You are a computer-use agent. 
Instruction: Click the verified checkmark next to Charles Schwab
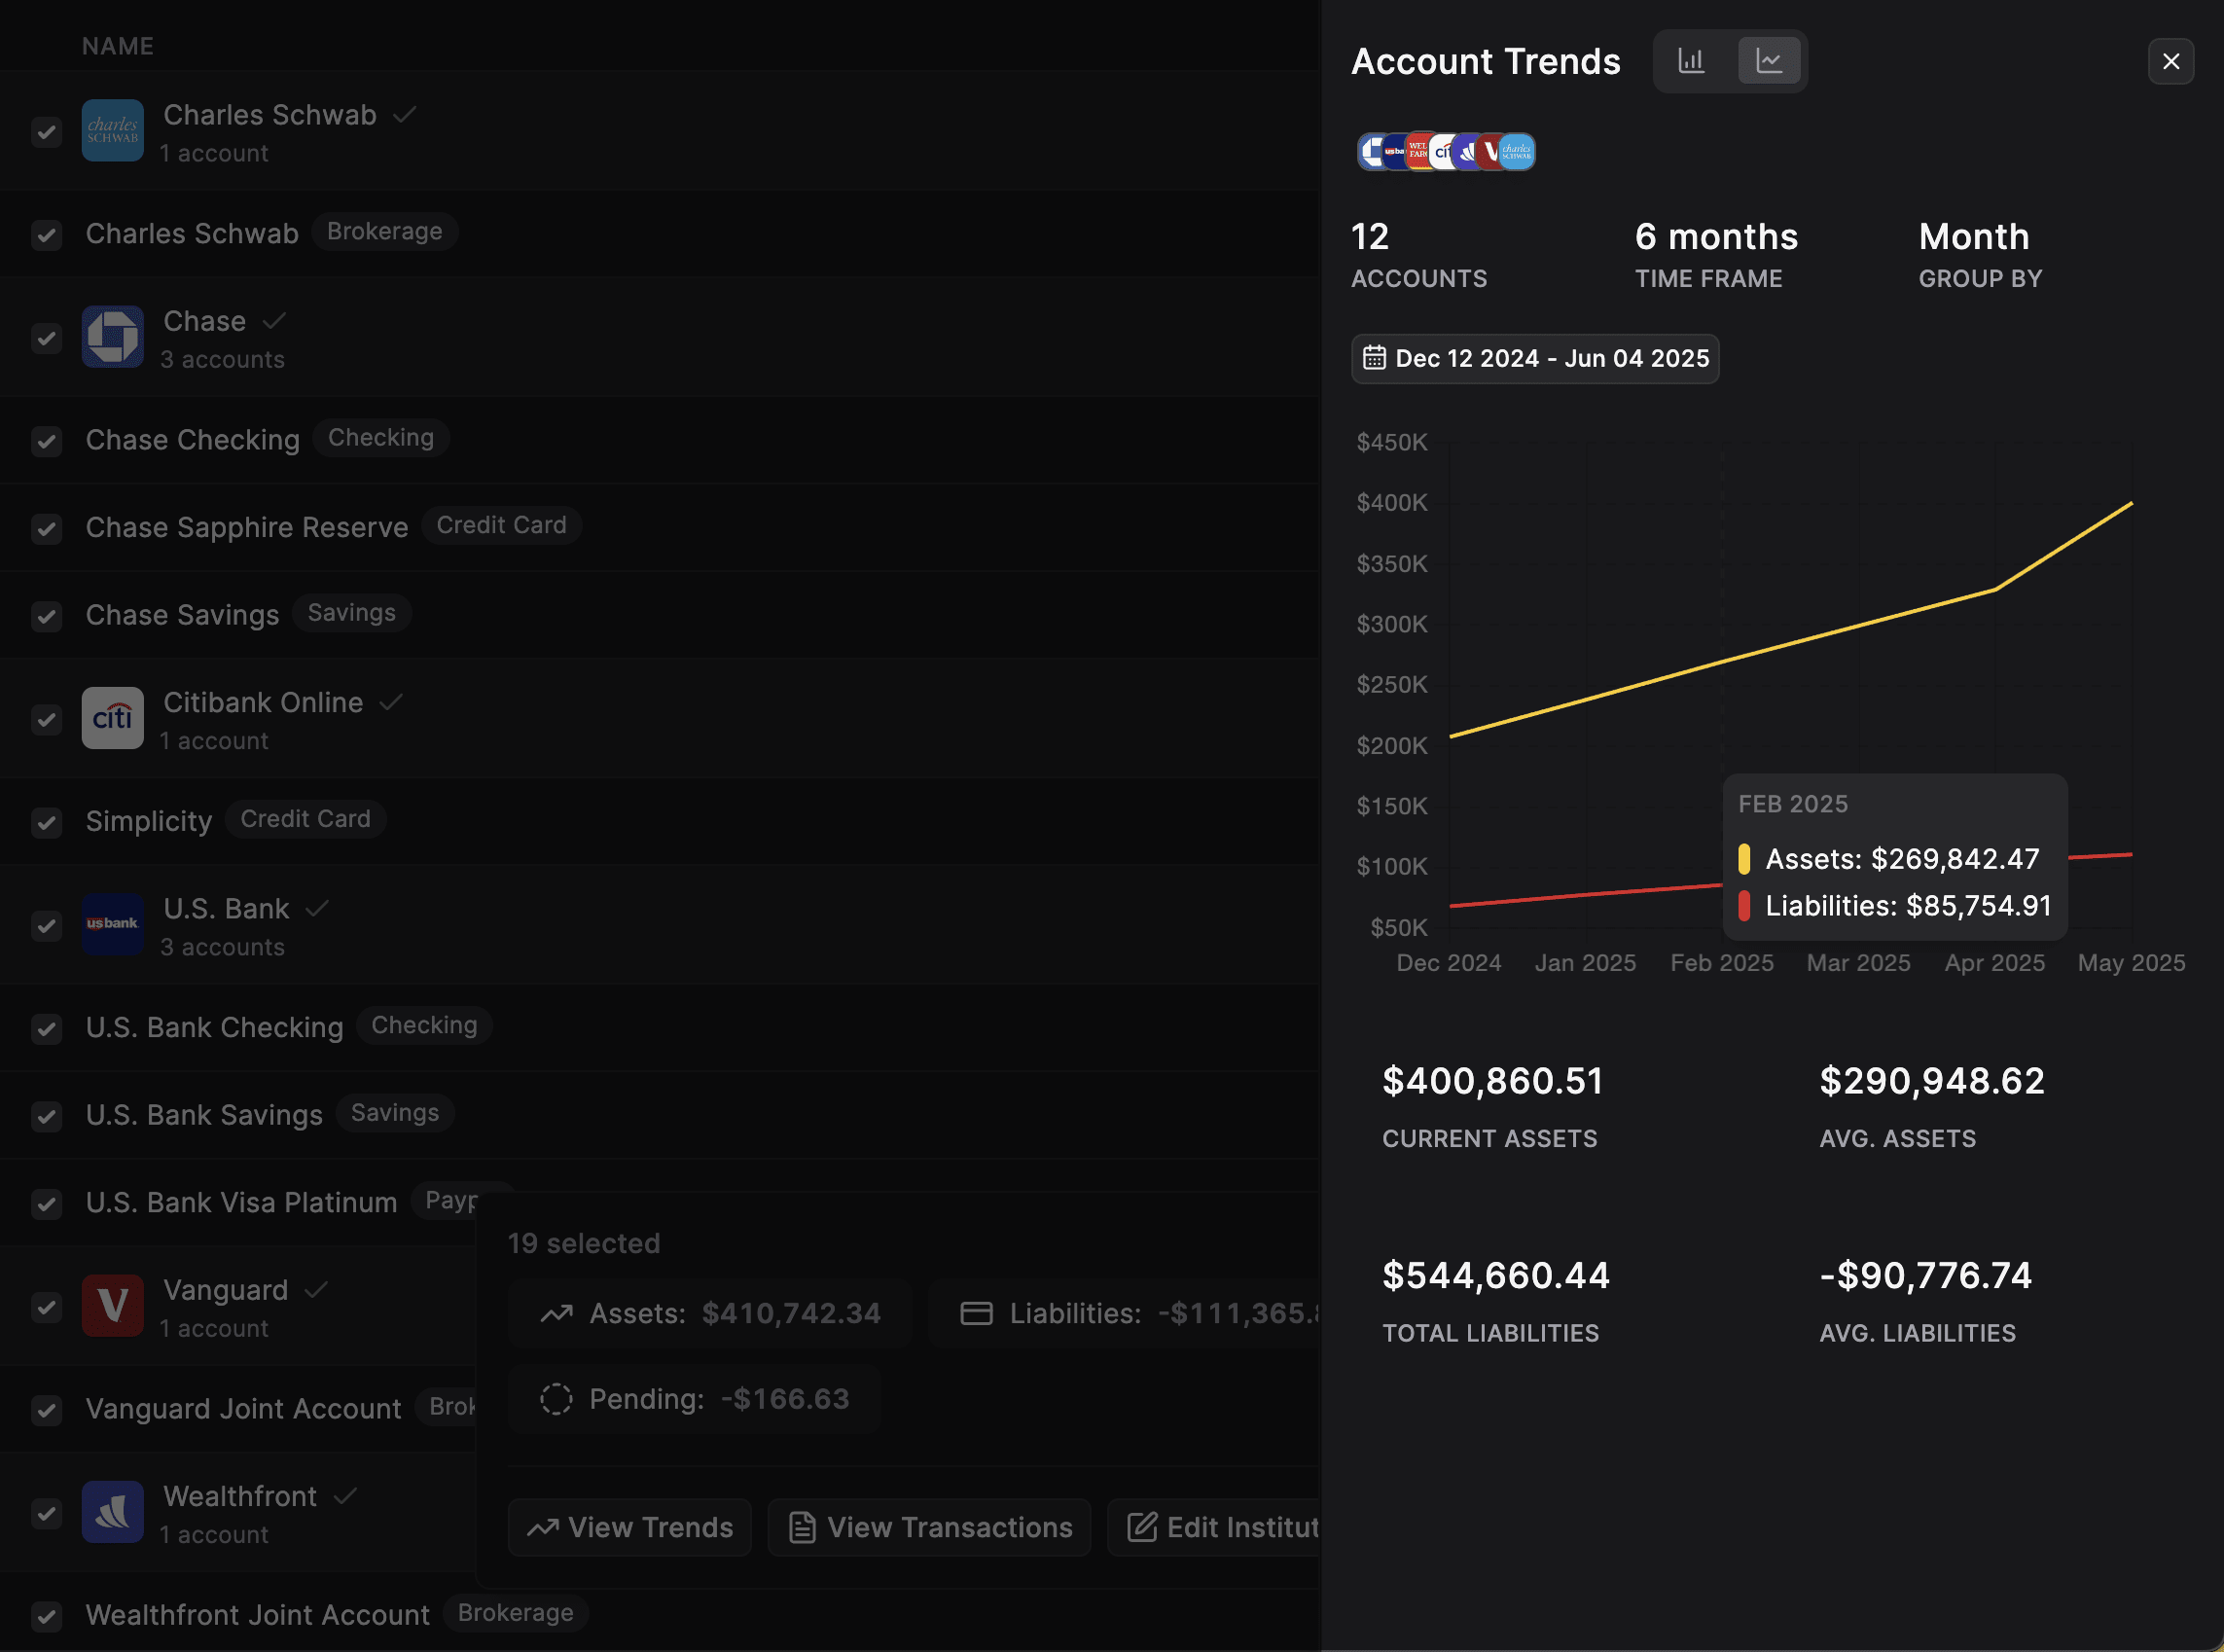(x=404, y=115)
